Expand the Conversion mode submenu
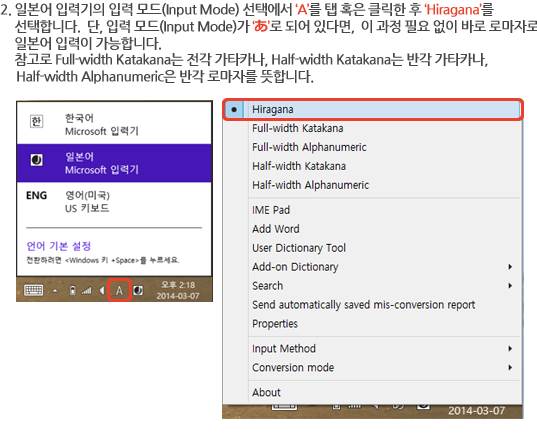This screenshot has height=445, width=537. (x=373, y=367)
